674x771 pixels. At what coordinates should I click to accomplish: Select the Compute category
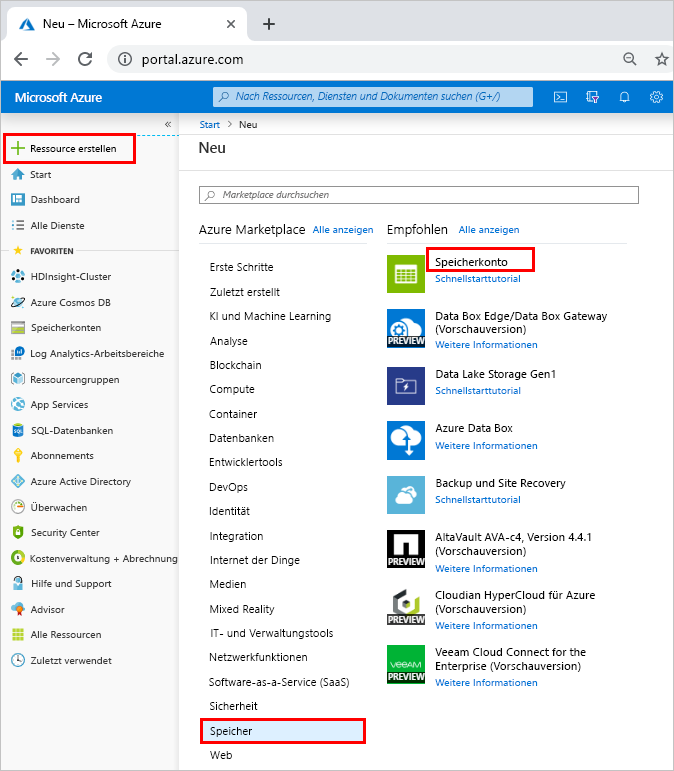click(x=232, y=389)
